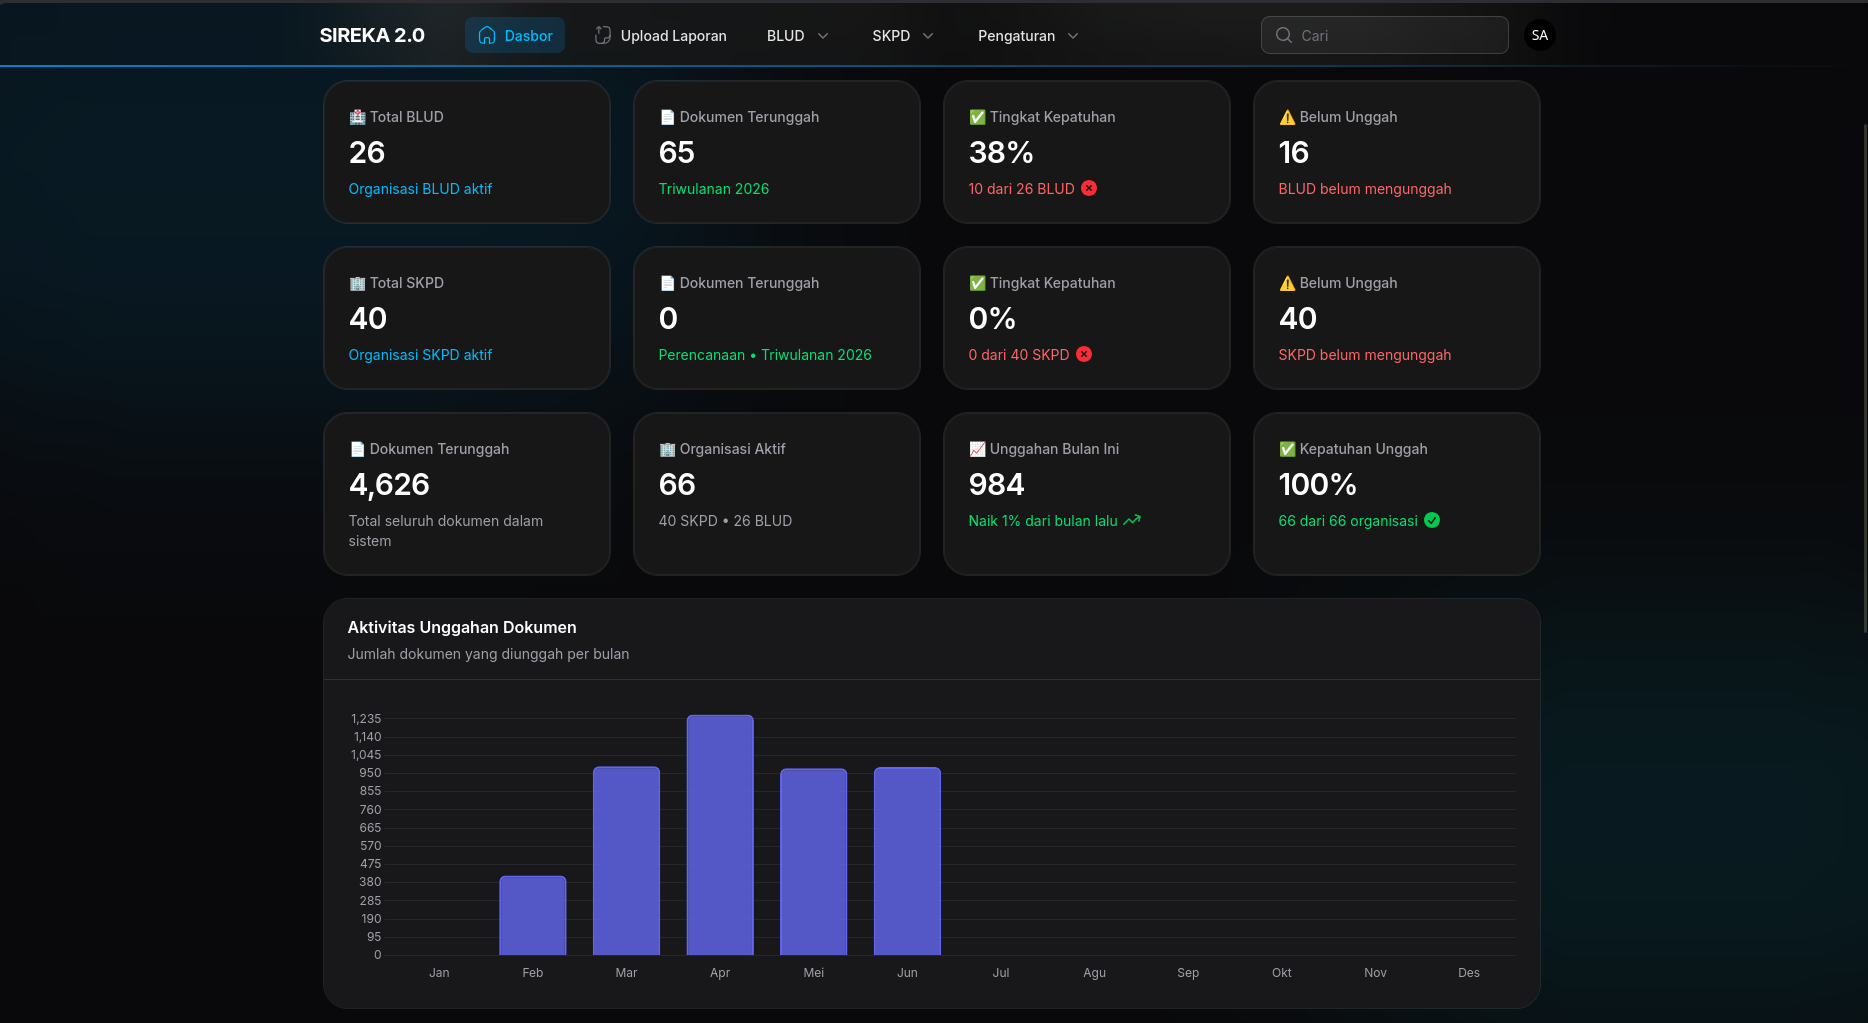Image resolution: width=1868 pixels, height=1023 pixels.
Task: Open the SA user avatar menu
Action: point(1539,35)
